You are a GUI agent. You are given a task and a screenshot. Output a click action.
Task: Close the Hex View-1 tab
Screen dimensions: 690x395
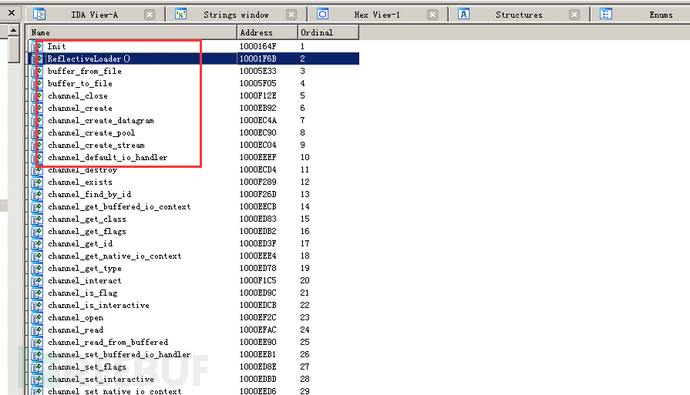pyautogui.click(x=433, y=15)
